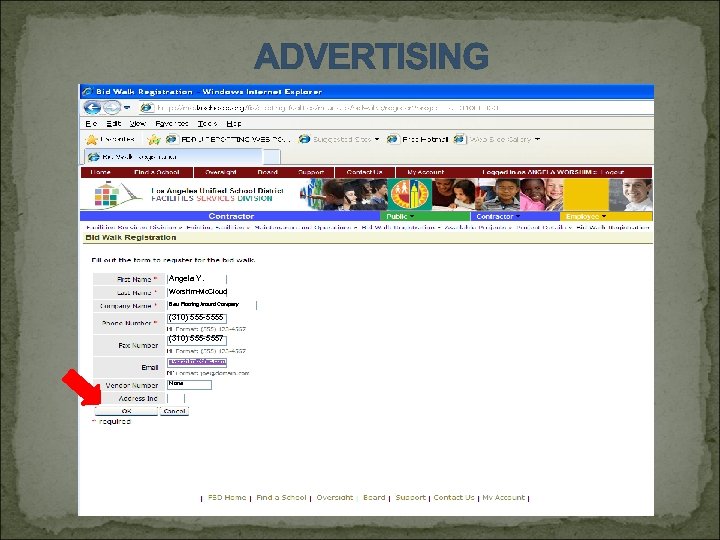Open the Web Slice Gallery dropdown

pos(497,139)
